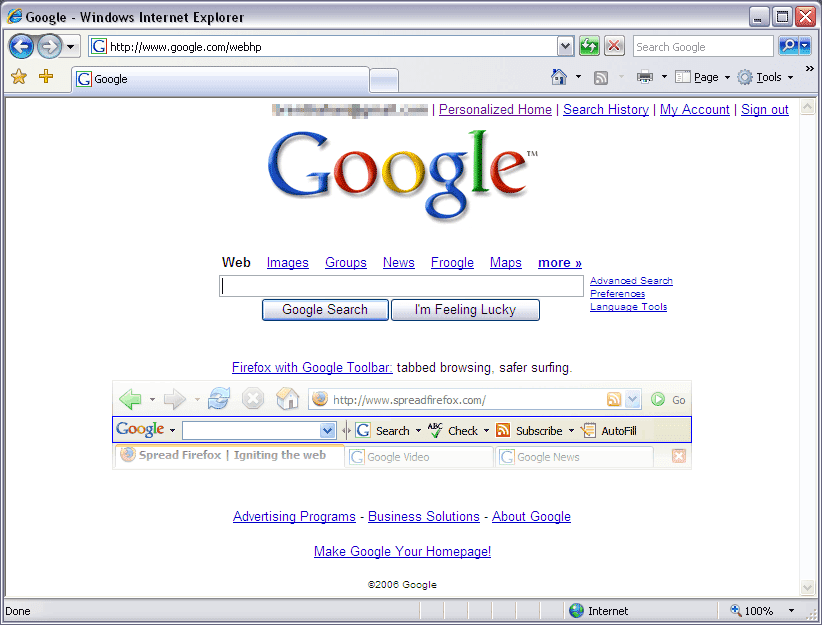Open the Page menu
The width and height of the screenshot is (822, 625).
[x=702, y=77]
